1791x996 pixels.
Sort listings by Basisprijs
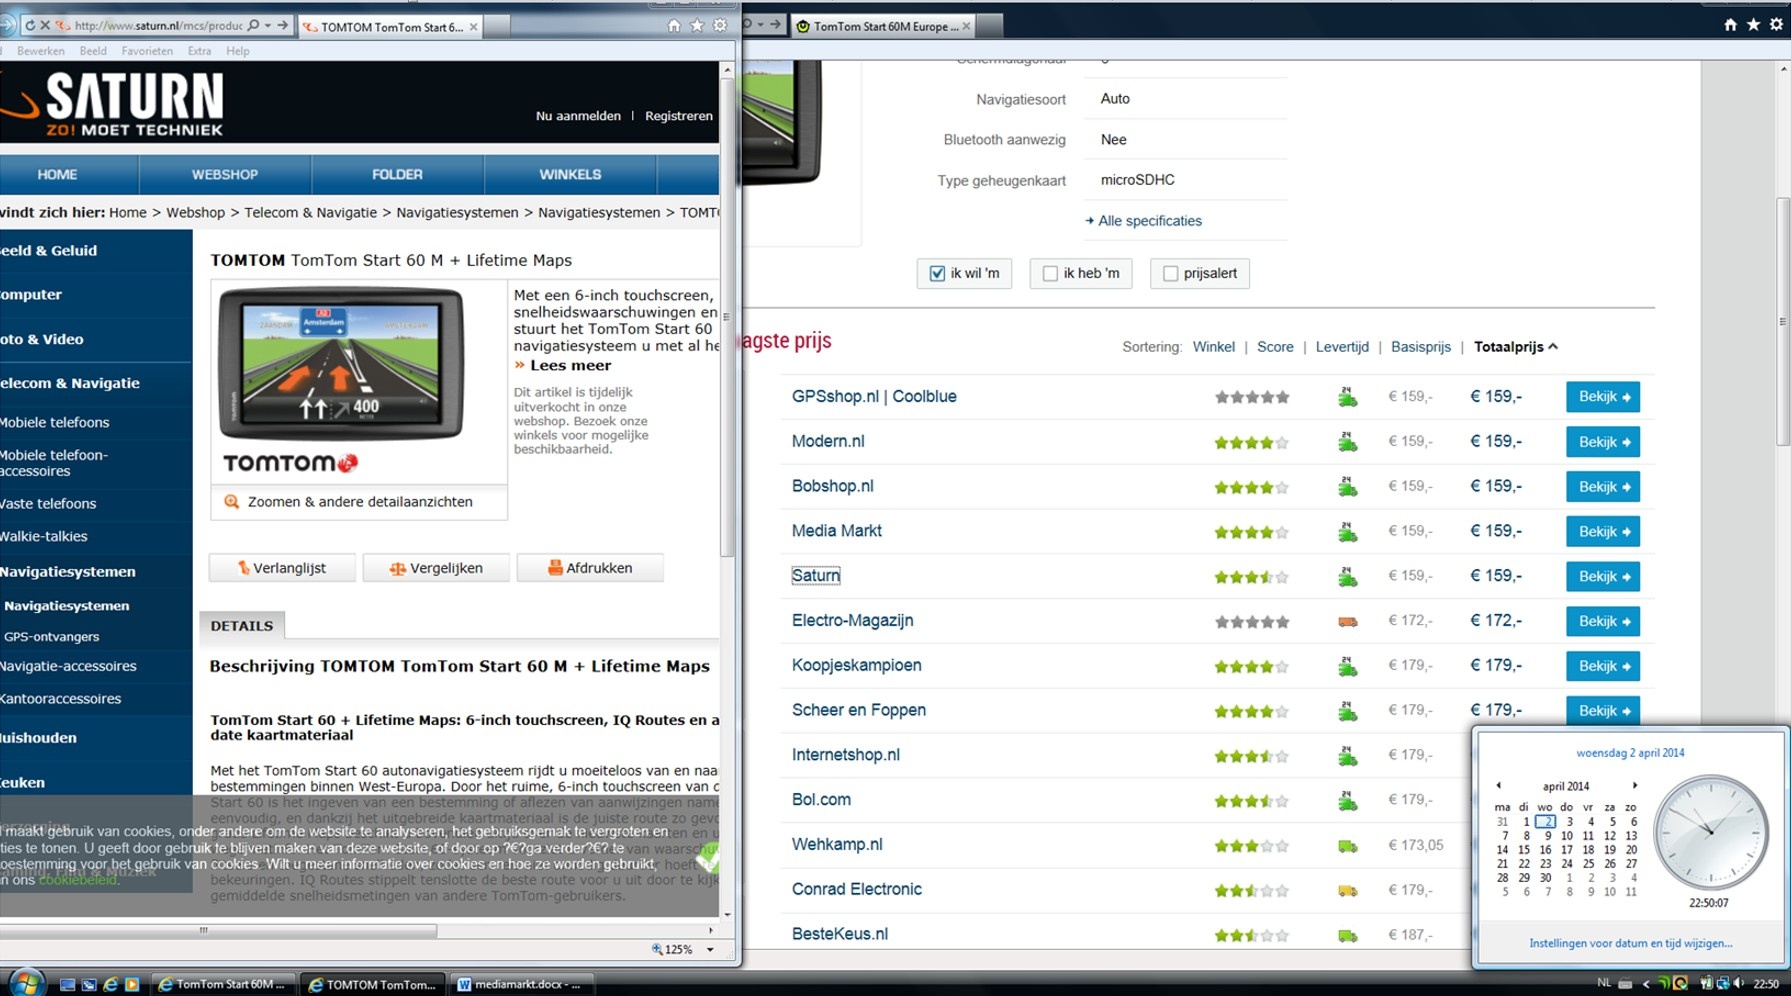[1421, 347]
